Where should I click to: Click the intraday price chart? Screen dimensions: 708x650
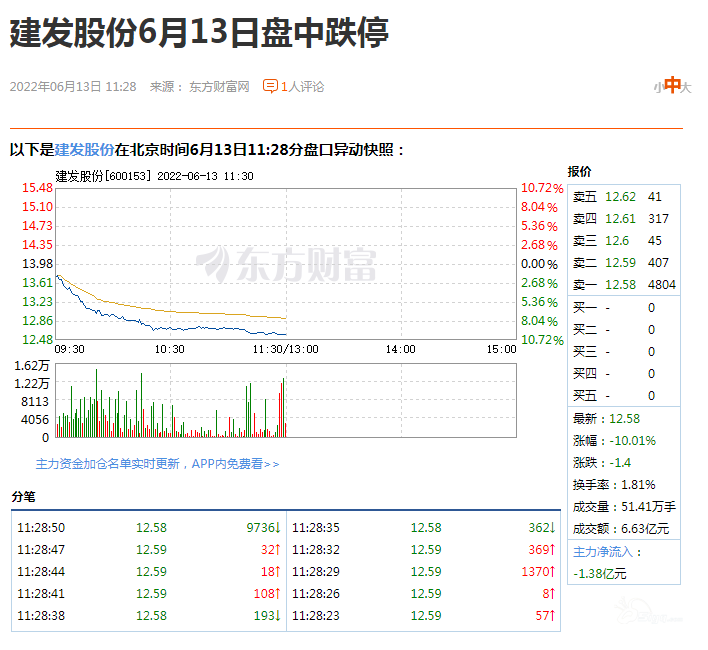(x=286, y=264)
